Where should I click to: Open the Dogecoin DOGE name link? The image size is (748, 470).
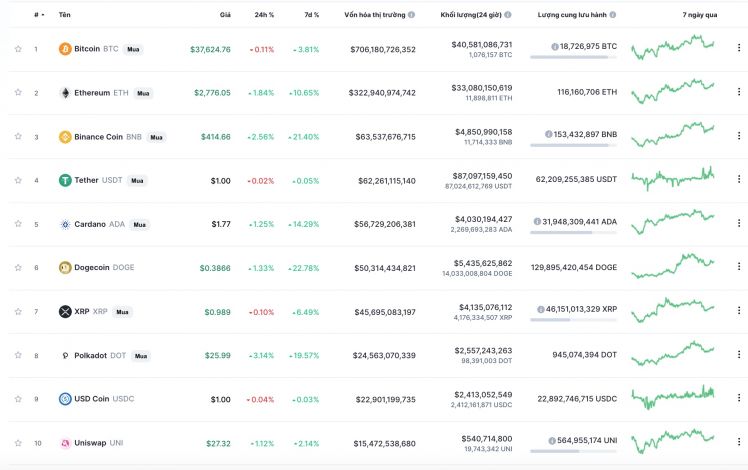coord(104,268)
